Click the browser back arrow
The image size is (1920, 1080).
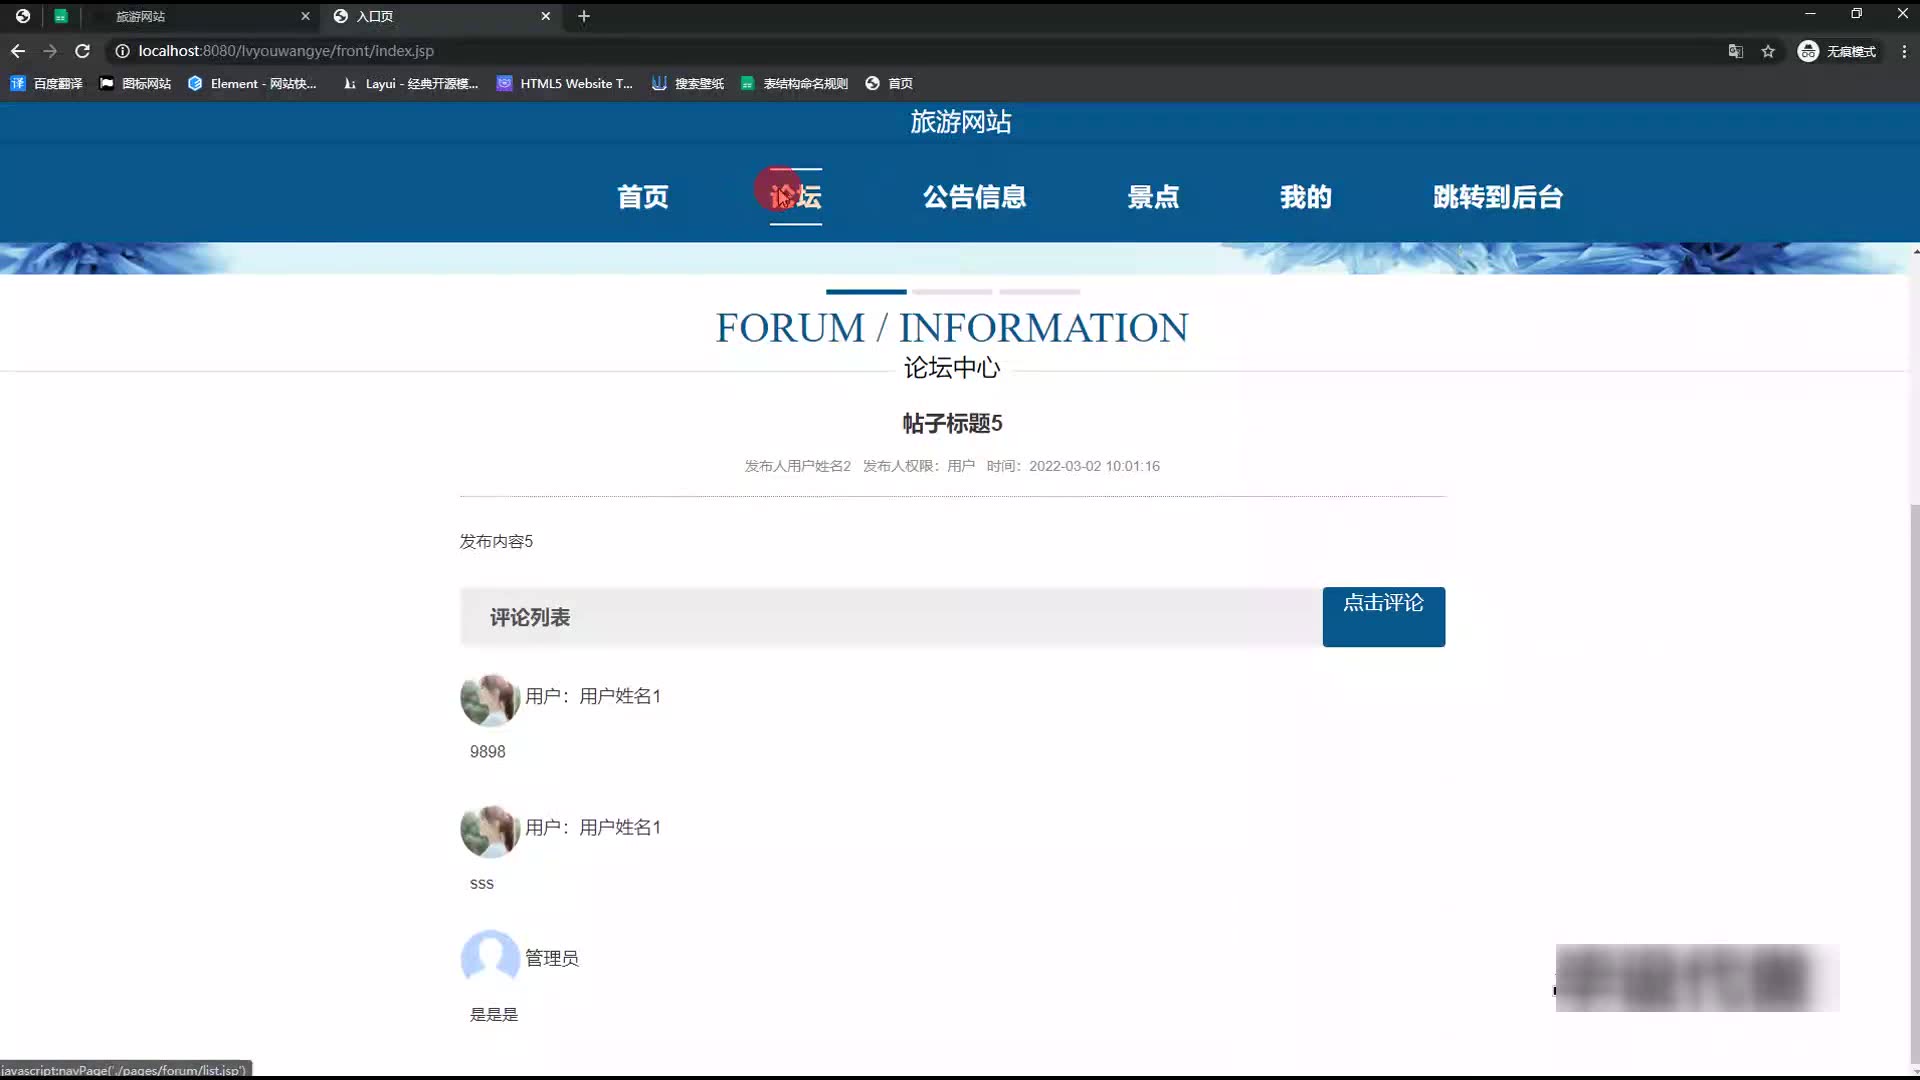point(18,51)
